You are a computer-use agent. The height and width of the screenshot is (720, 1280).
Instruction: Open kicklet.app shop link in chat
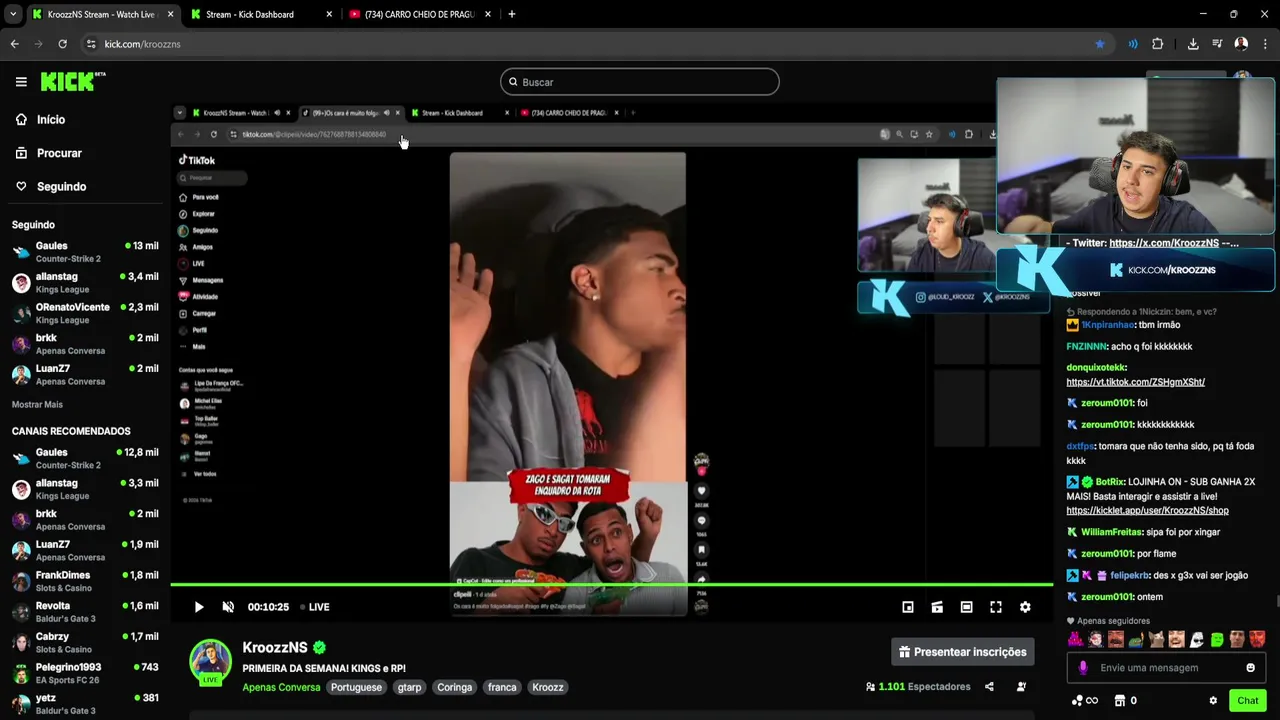[x=1147, y=511]
